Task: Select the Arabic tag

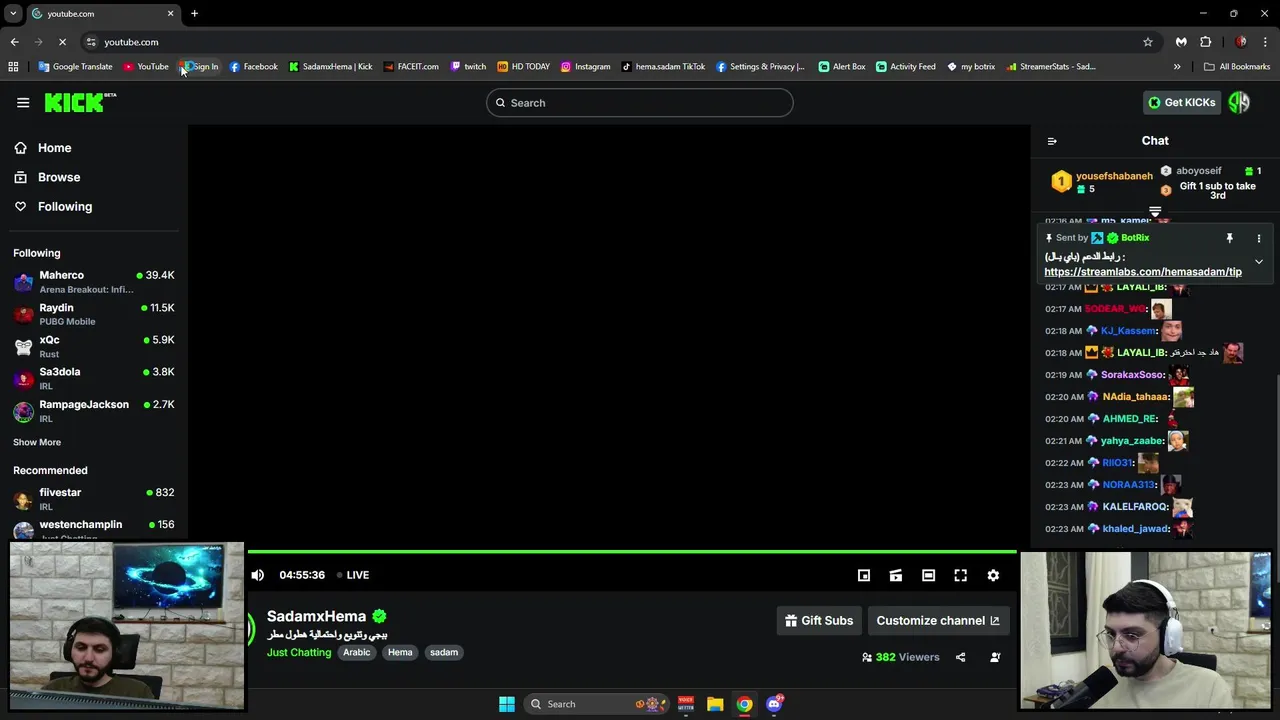Action: point(357,652)
